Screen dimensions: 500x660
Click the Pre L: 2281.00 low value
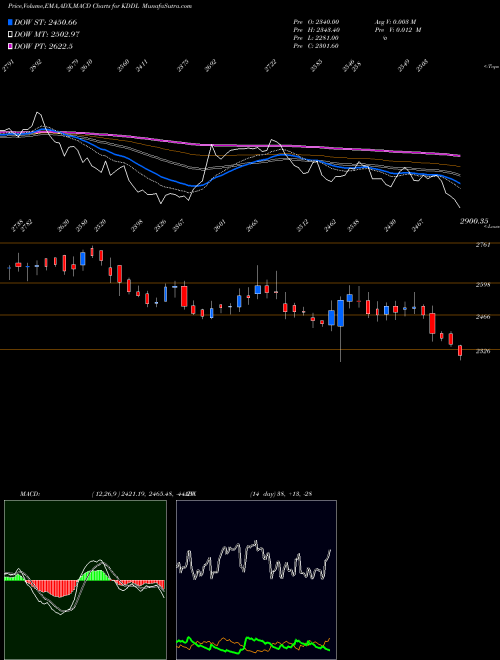point(316,38)
